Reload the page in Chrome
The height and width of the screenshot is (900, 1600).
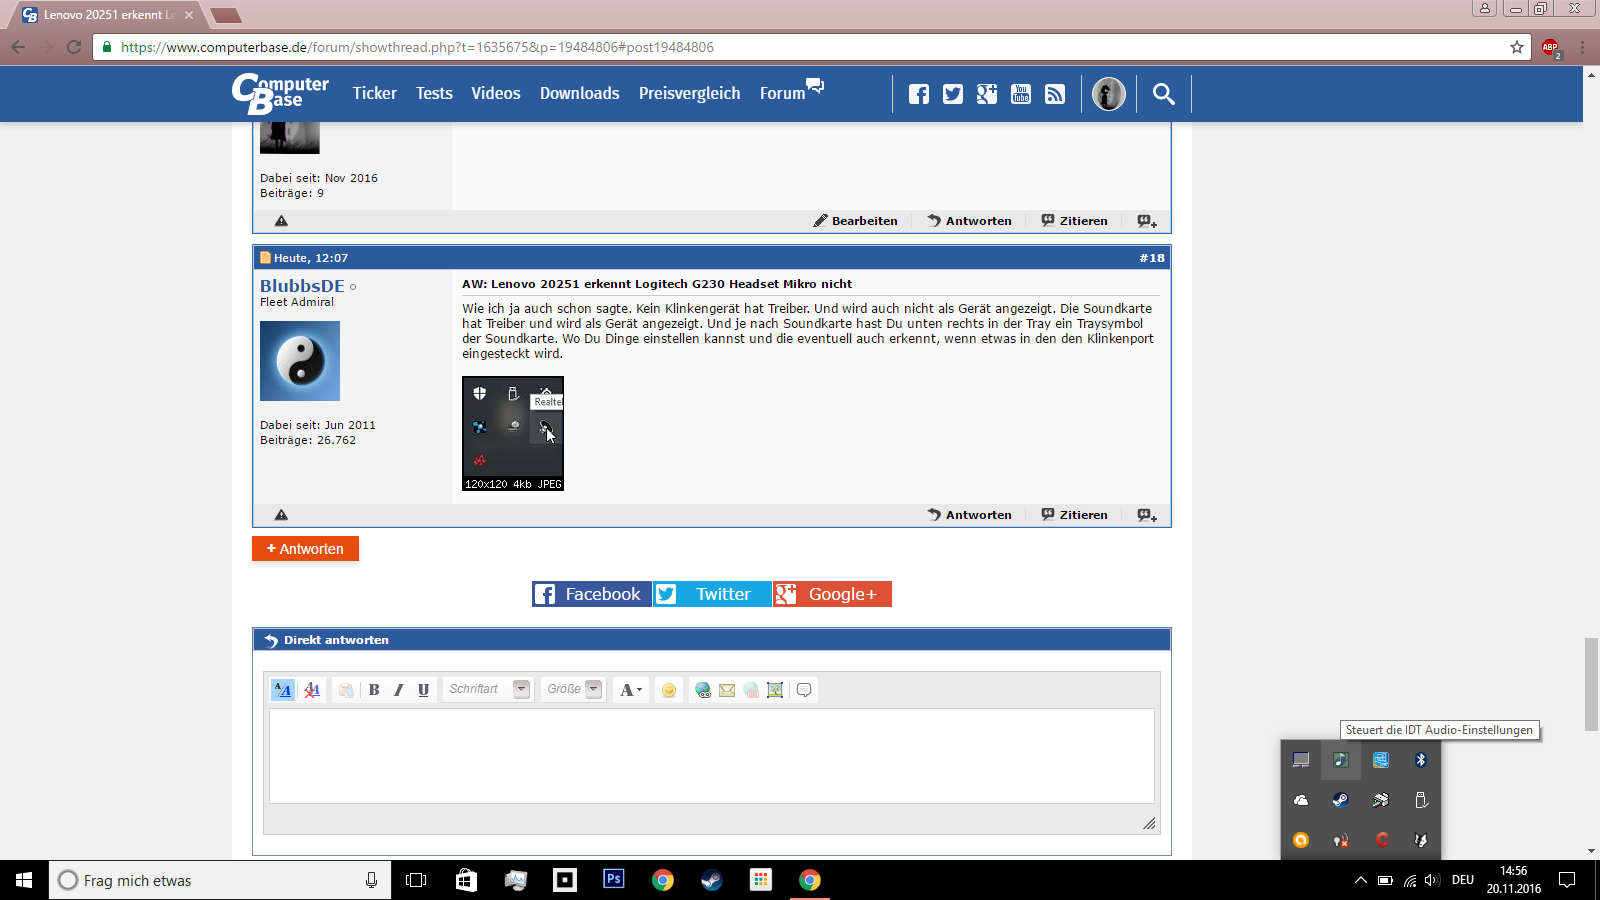point(73,47)
